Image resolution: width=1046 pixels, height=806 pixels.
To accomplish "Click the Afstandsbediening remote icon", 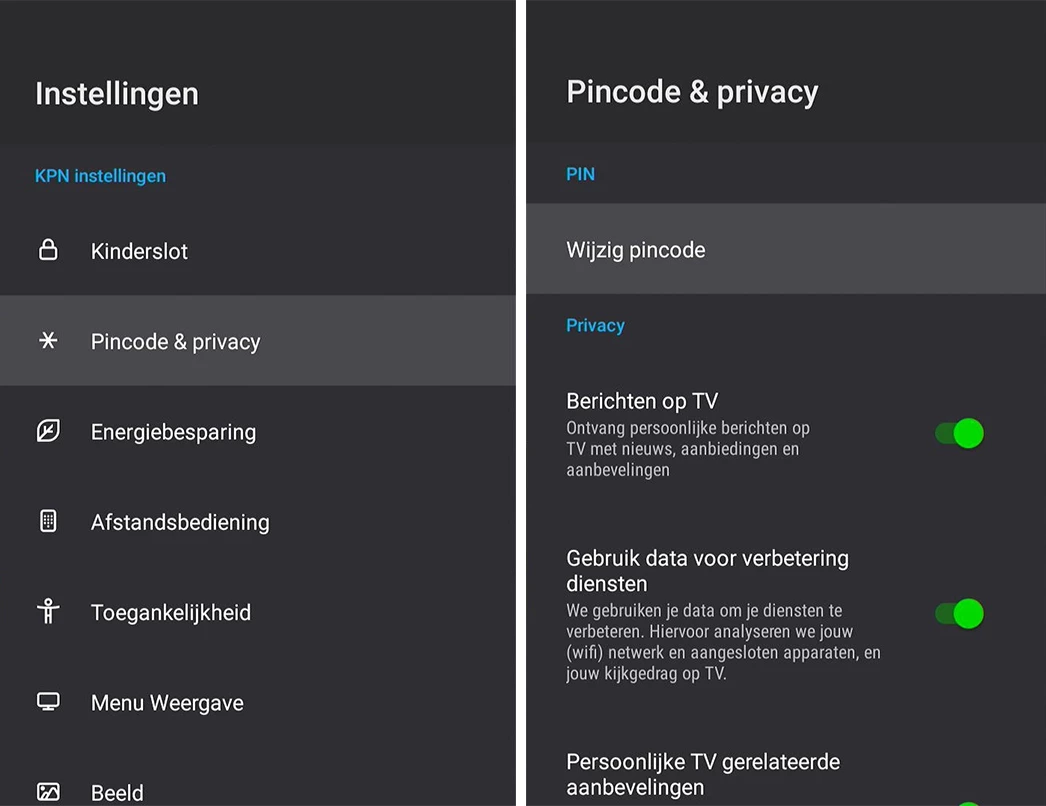I will (48, 521).
